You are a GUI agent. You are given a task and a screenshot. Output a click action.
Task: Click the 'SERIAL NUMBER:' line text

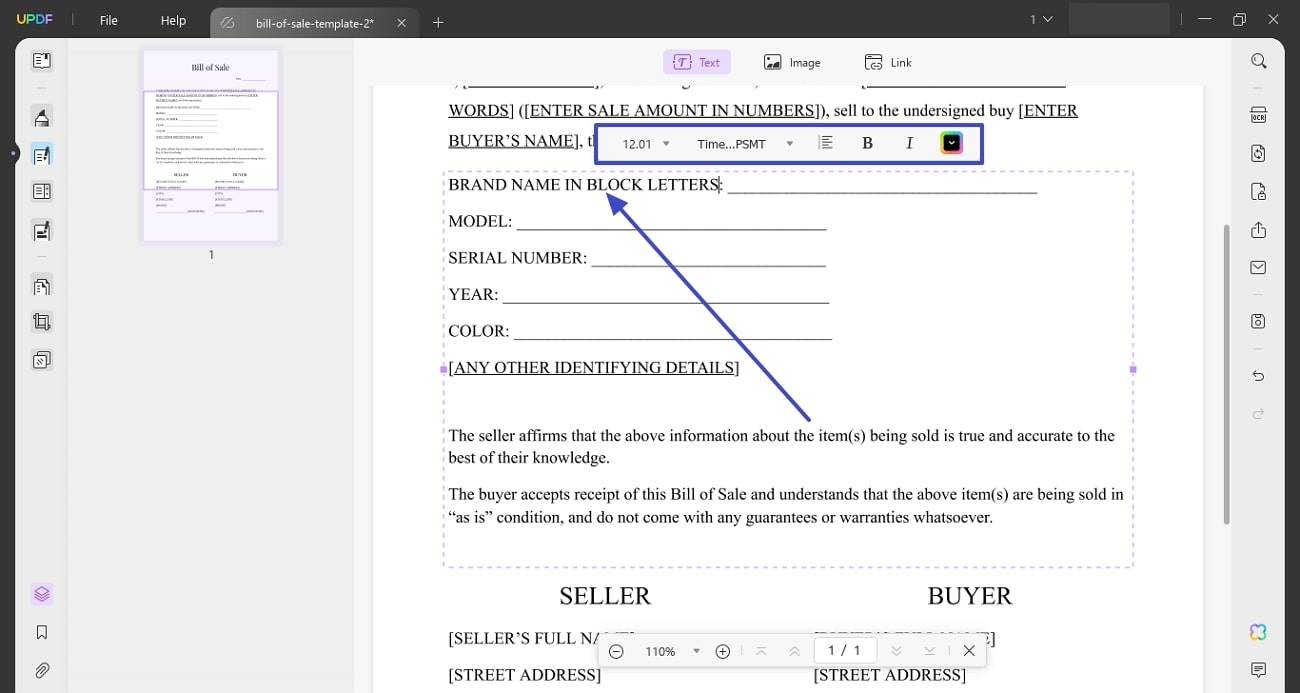pyautogui.click(x=518, y=258)
